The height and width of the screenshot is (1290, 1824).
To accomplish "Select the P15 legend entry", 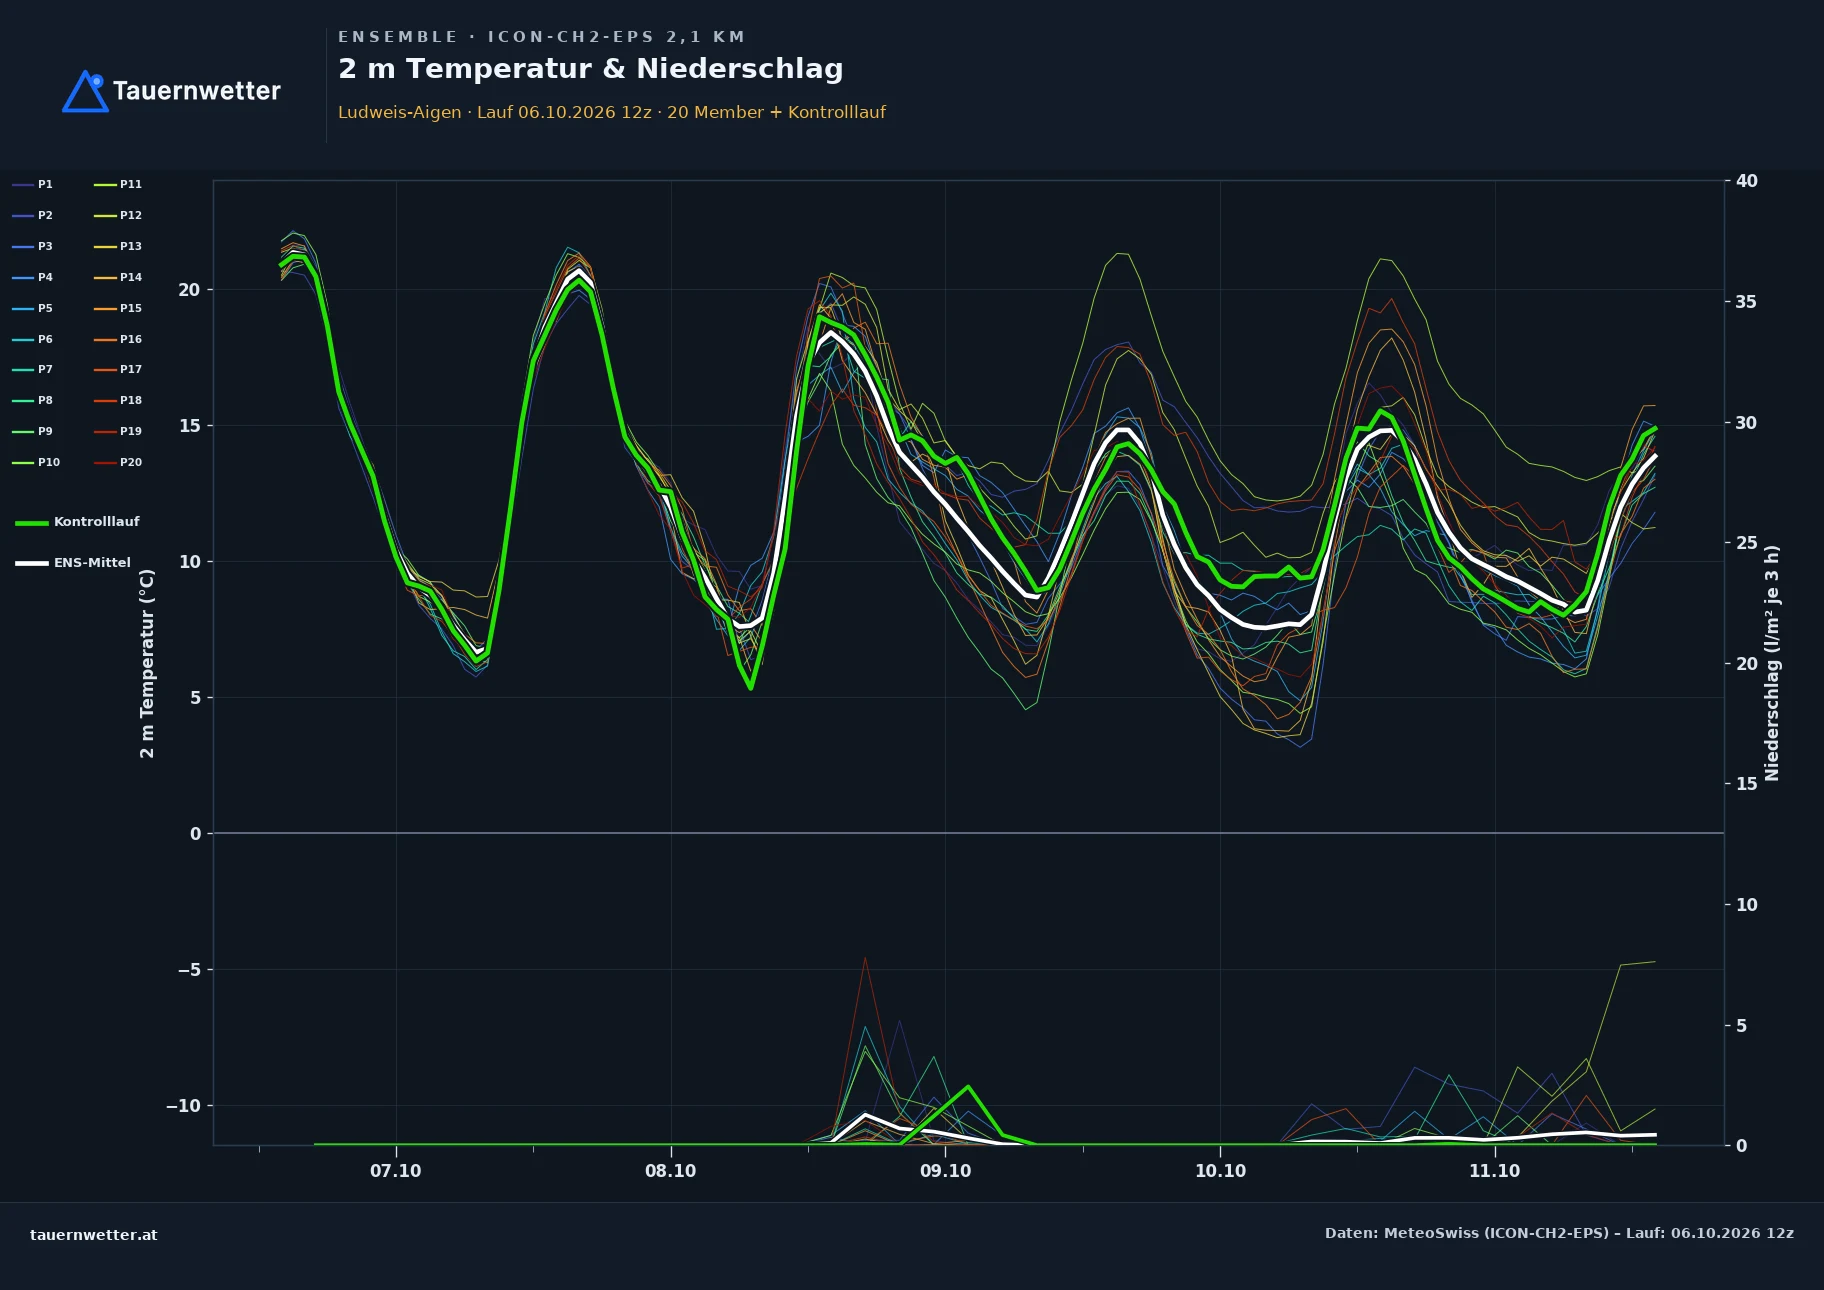I will 118,308.
